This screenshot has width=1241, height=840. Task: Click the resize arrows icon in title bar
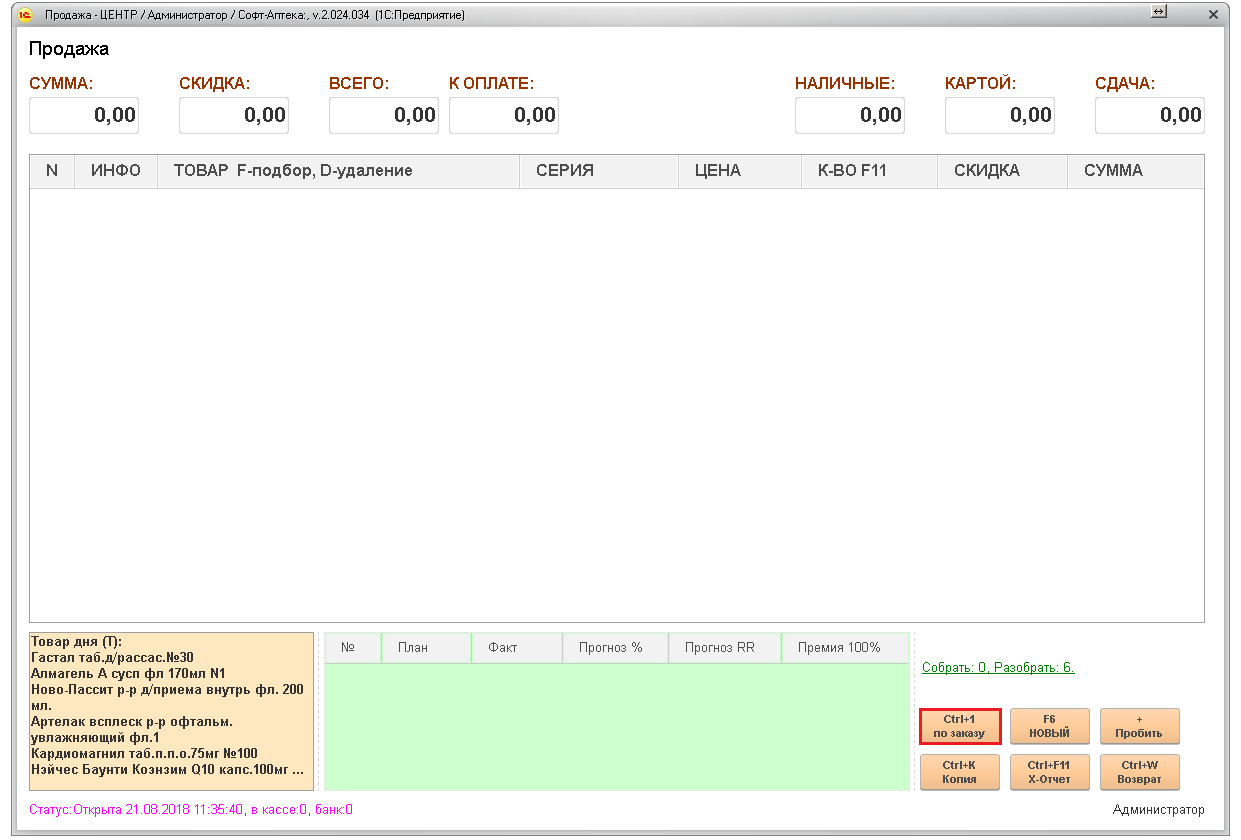coord(1159,14)
